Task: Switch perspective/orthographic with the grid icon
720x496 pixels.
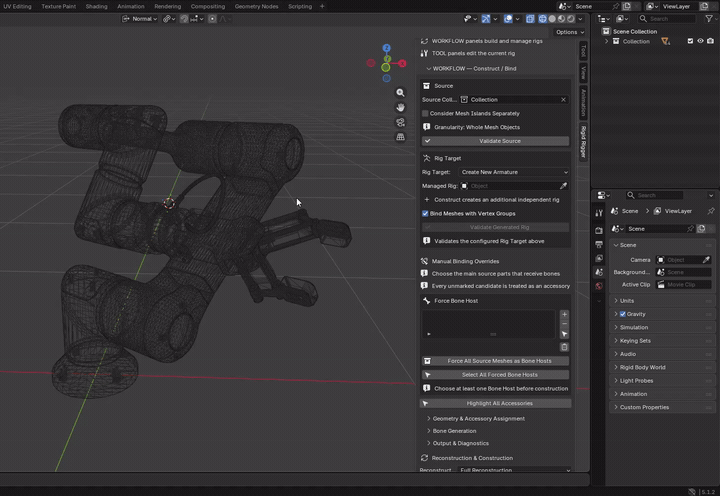Action: 400,137
